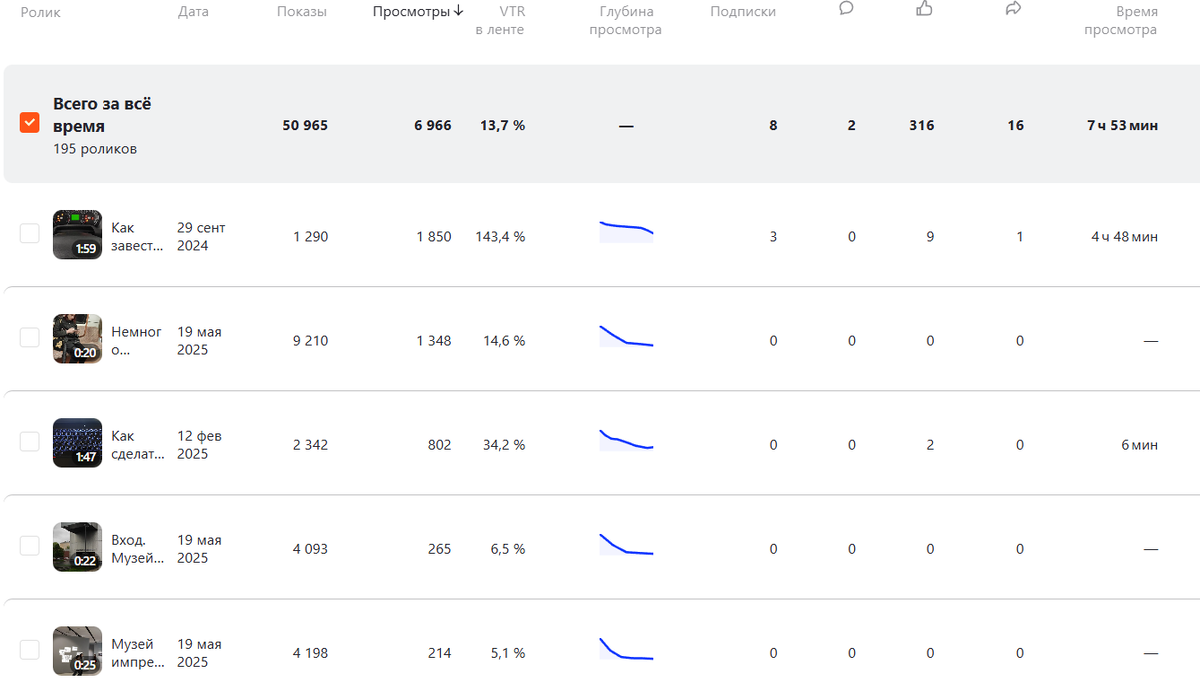Open the video titled Музей импре…
1200x691 pixels.
pos(137,653)
